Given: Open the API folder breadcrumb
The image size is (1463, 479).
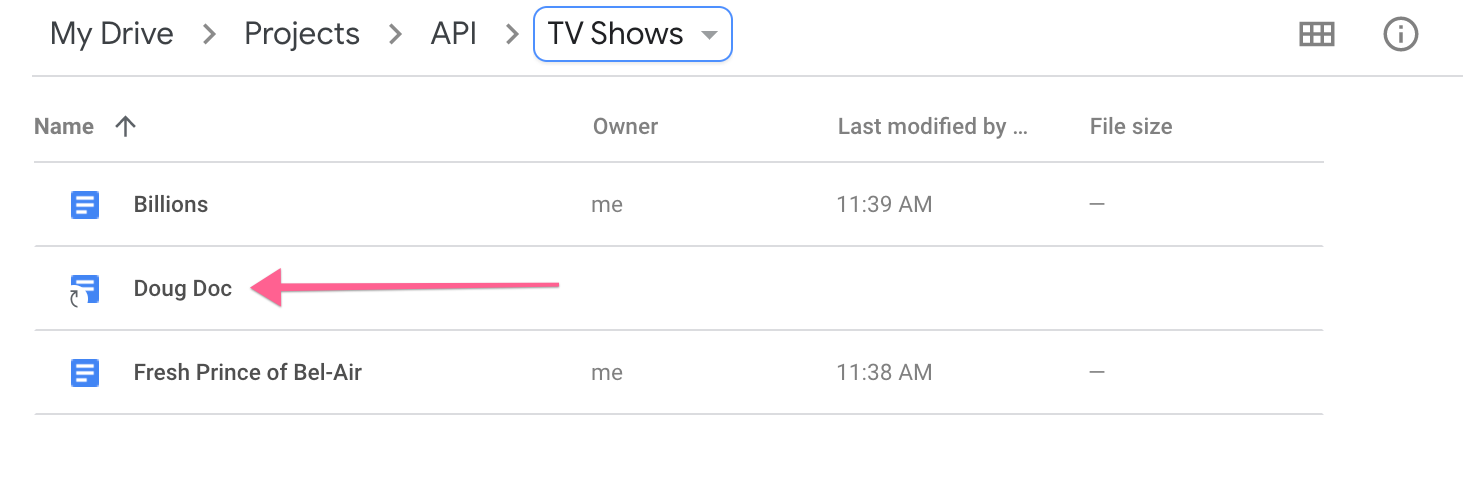Looking at the screenshot, I should tap(454, 34).
